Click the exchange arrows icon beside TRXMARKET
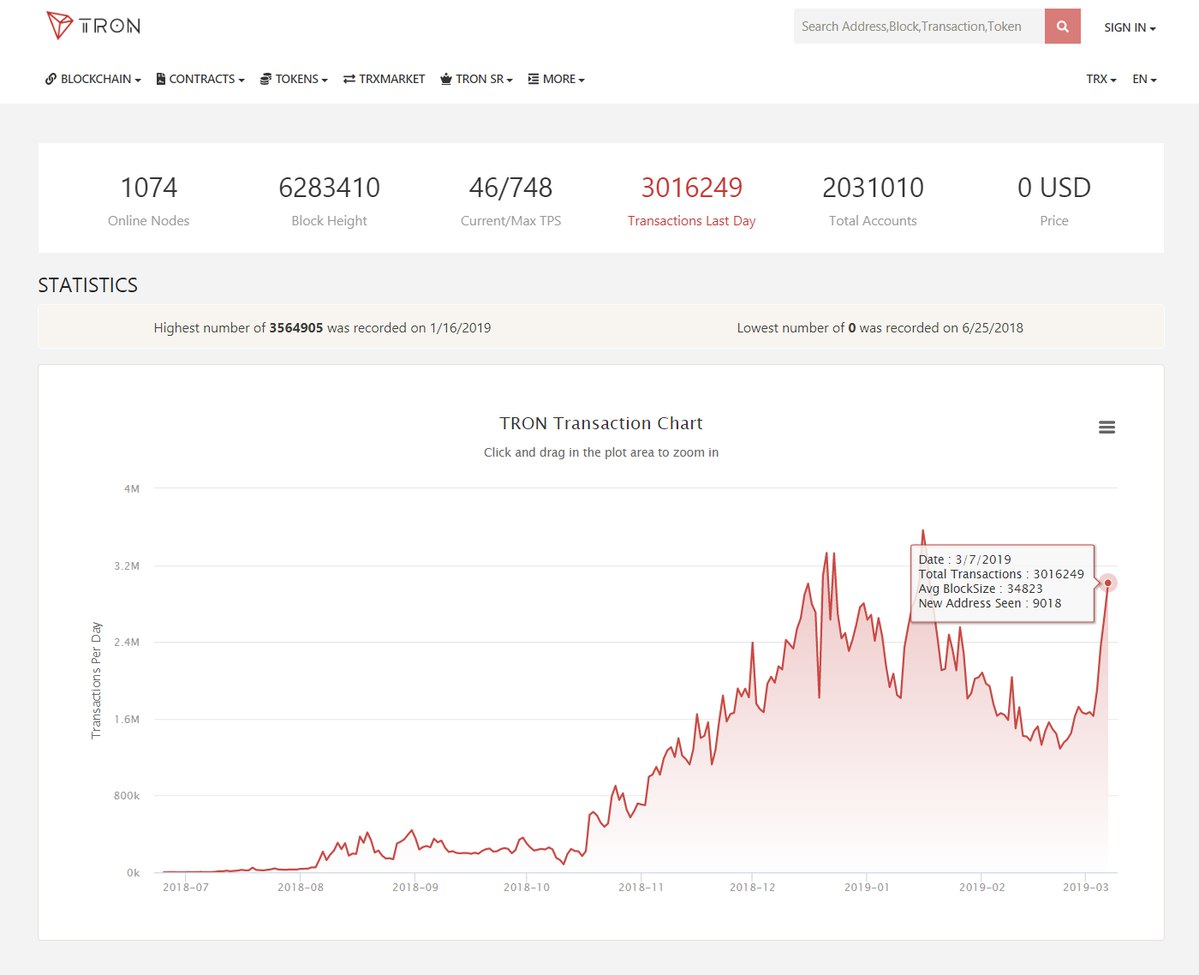This screenshot has height=975, width=1199. (349, 79)
